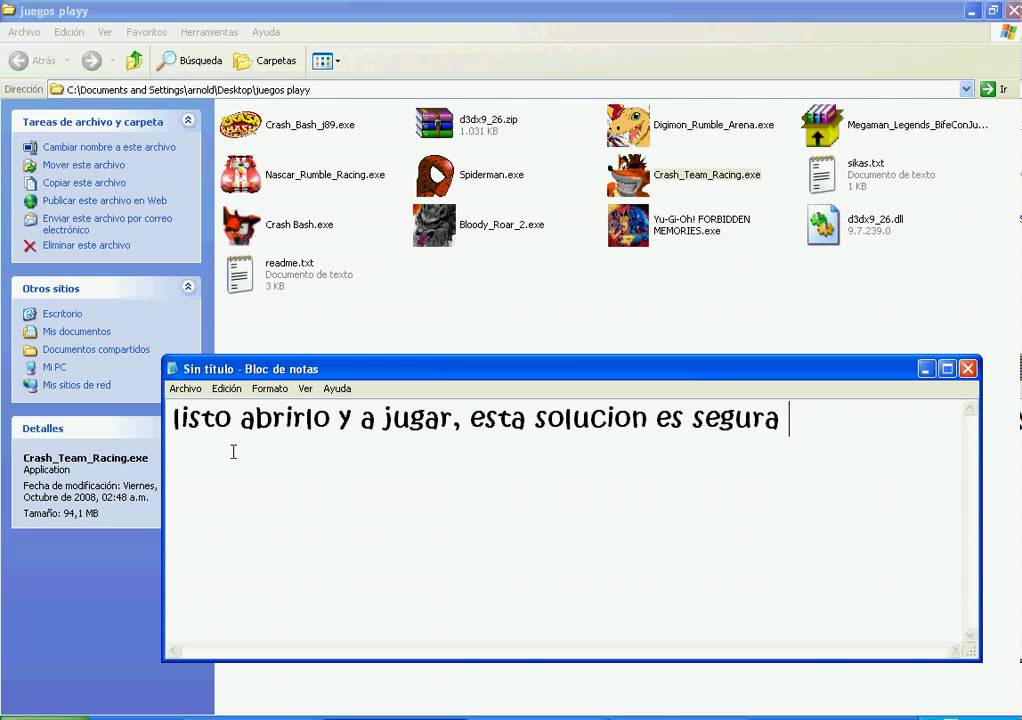This screenshot has width=1022, height=720.
Task: Collapse the Tareas de archivo y carpeta panel
Action: pyautogui.click(x=188, y=121)
